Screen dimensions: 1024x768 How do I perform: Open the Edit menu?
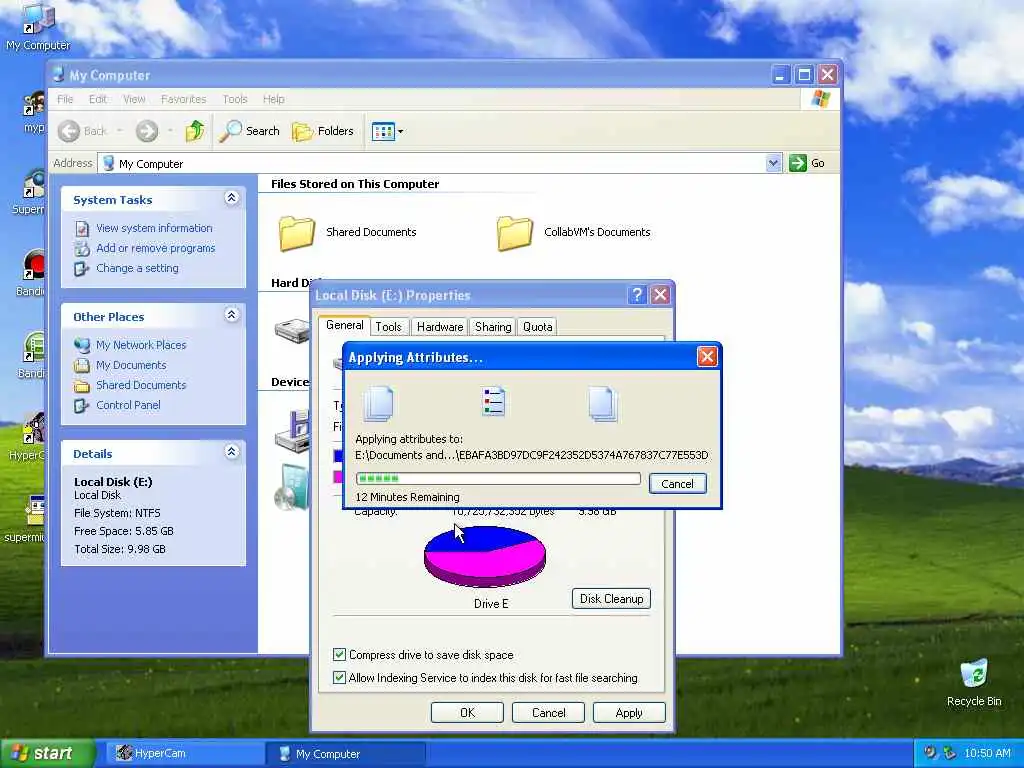tap(97, 99)
